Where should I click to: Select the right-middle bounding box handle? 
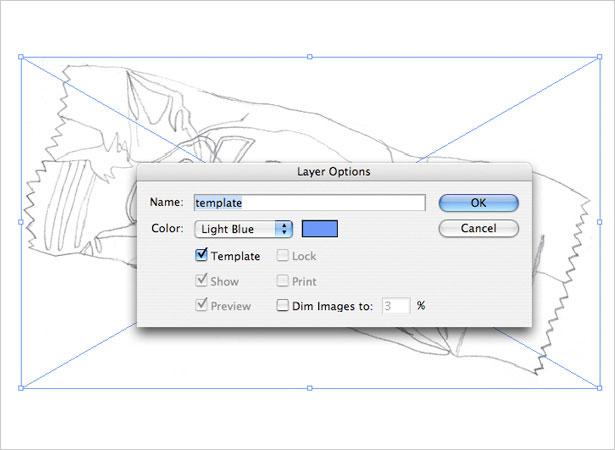(599, 222)
